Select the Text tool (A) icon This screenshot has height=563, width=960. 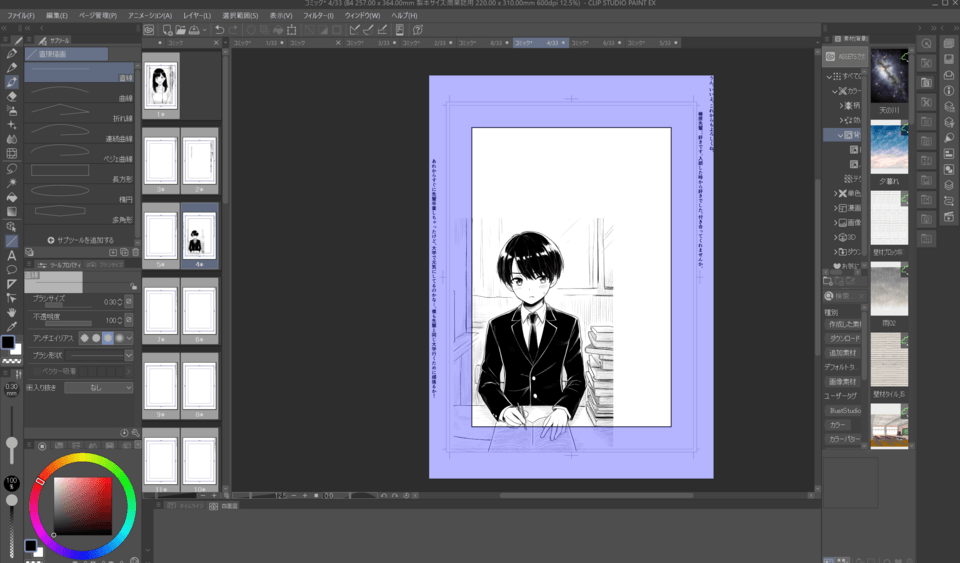click(x=11, y=255)
